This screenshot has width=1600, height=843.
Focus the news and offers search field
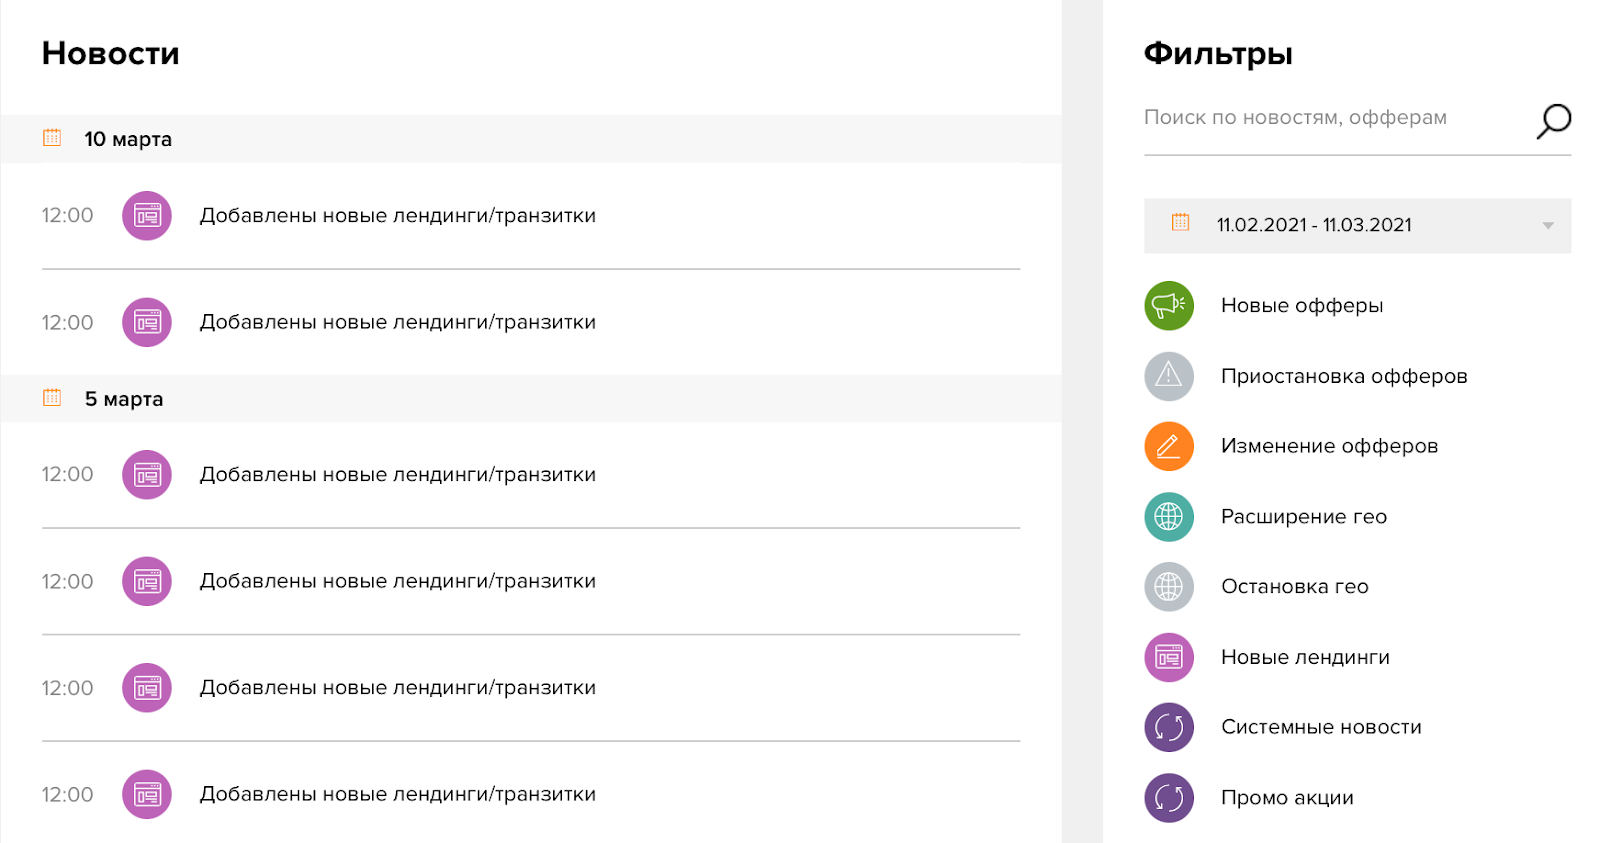[x=1330, y=118]
